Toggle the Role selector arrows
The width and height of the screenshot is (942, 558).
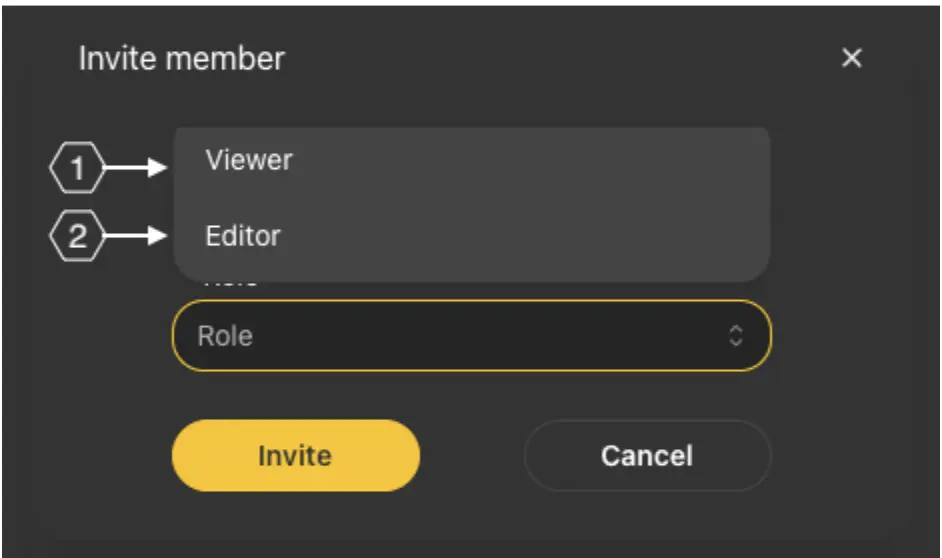pyautogui.click(x=736, y=336)
